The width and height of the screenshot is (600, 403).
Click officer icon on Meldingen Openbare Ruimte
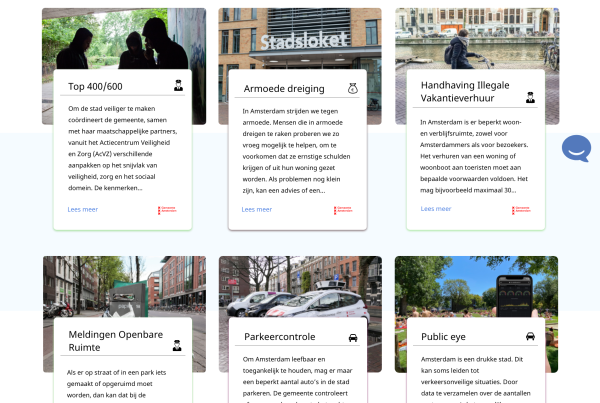[177, 346]
